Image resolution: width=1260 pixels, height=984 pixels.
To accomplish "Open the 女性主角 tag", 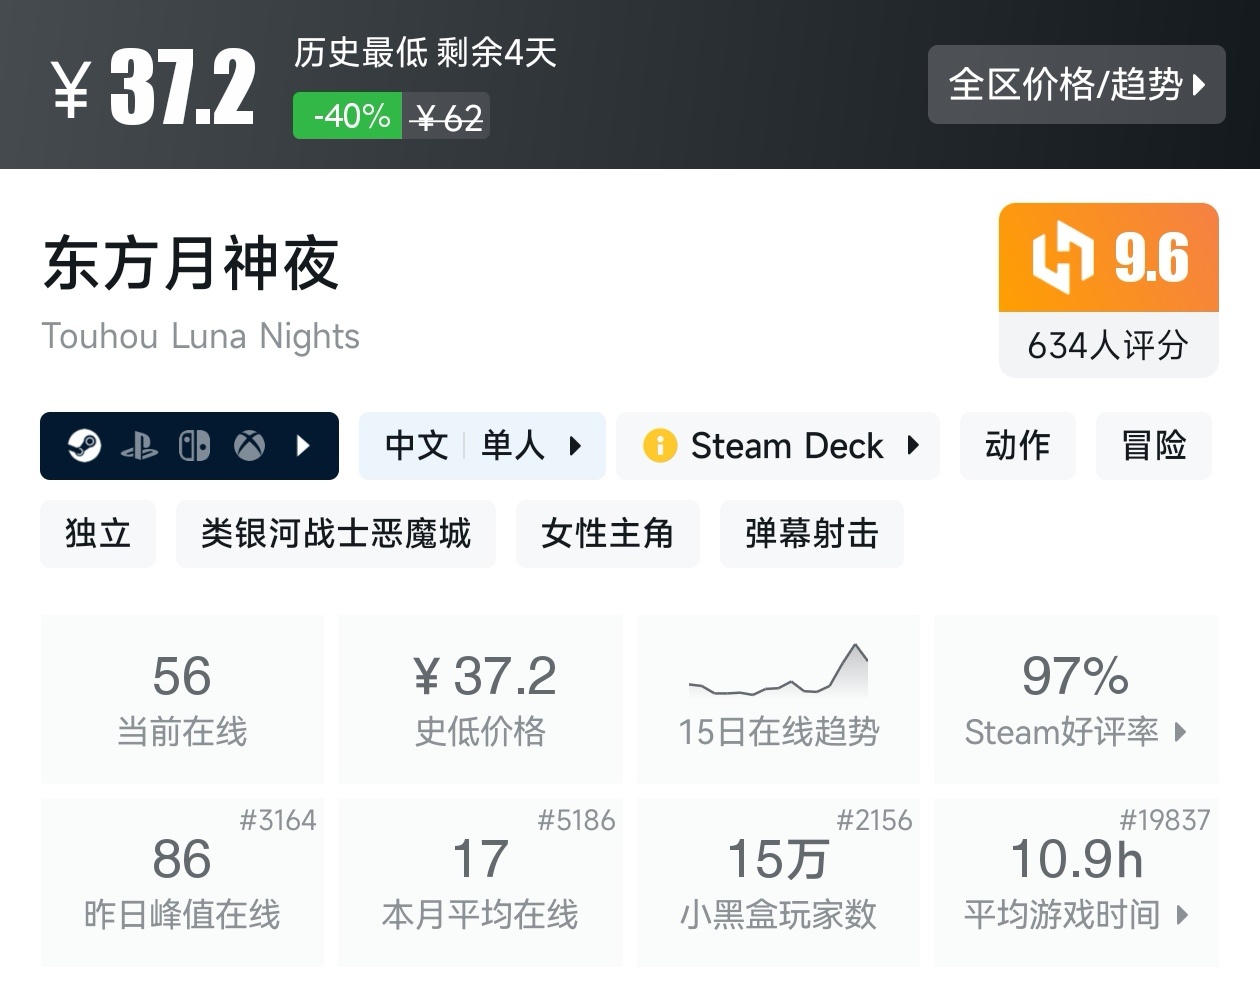I will [x=607, y=534].
